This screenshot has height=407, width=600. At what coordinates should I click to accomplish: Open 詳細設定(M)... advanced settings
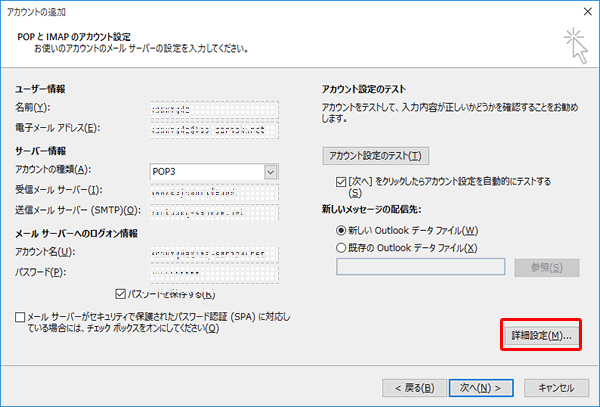(x=541, y=335)
